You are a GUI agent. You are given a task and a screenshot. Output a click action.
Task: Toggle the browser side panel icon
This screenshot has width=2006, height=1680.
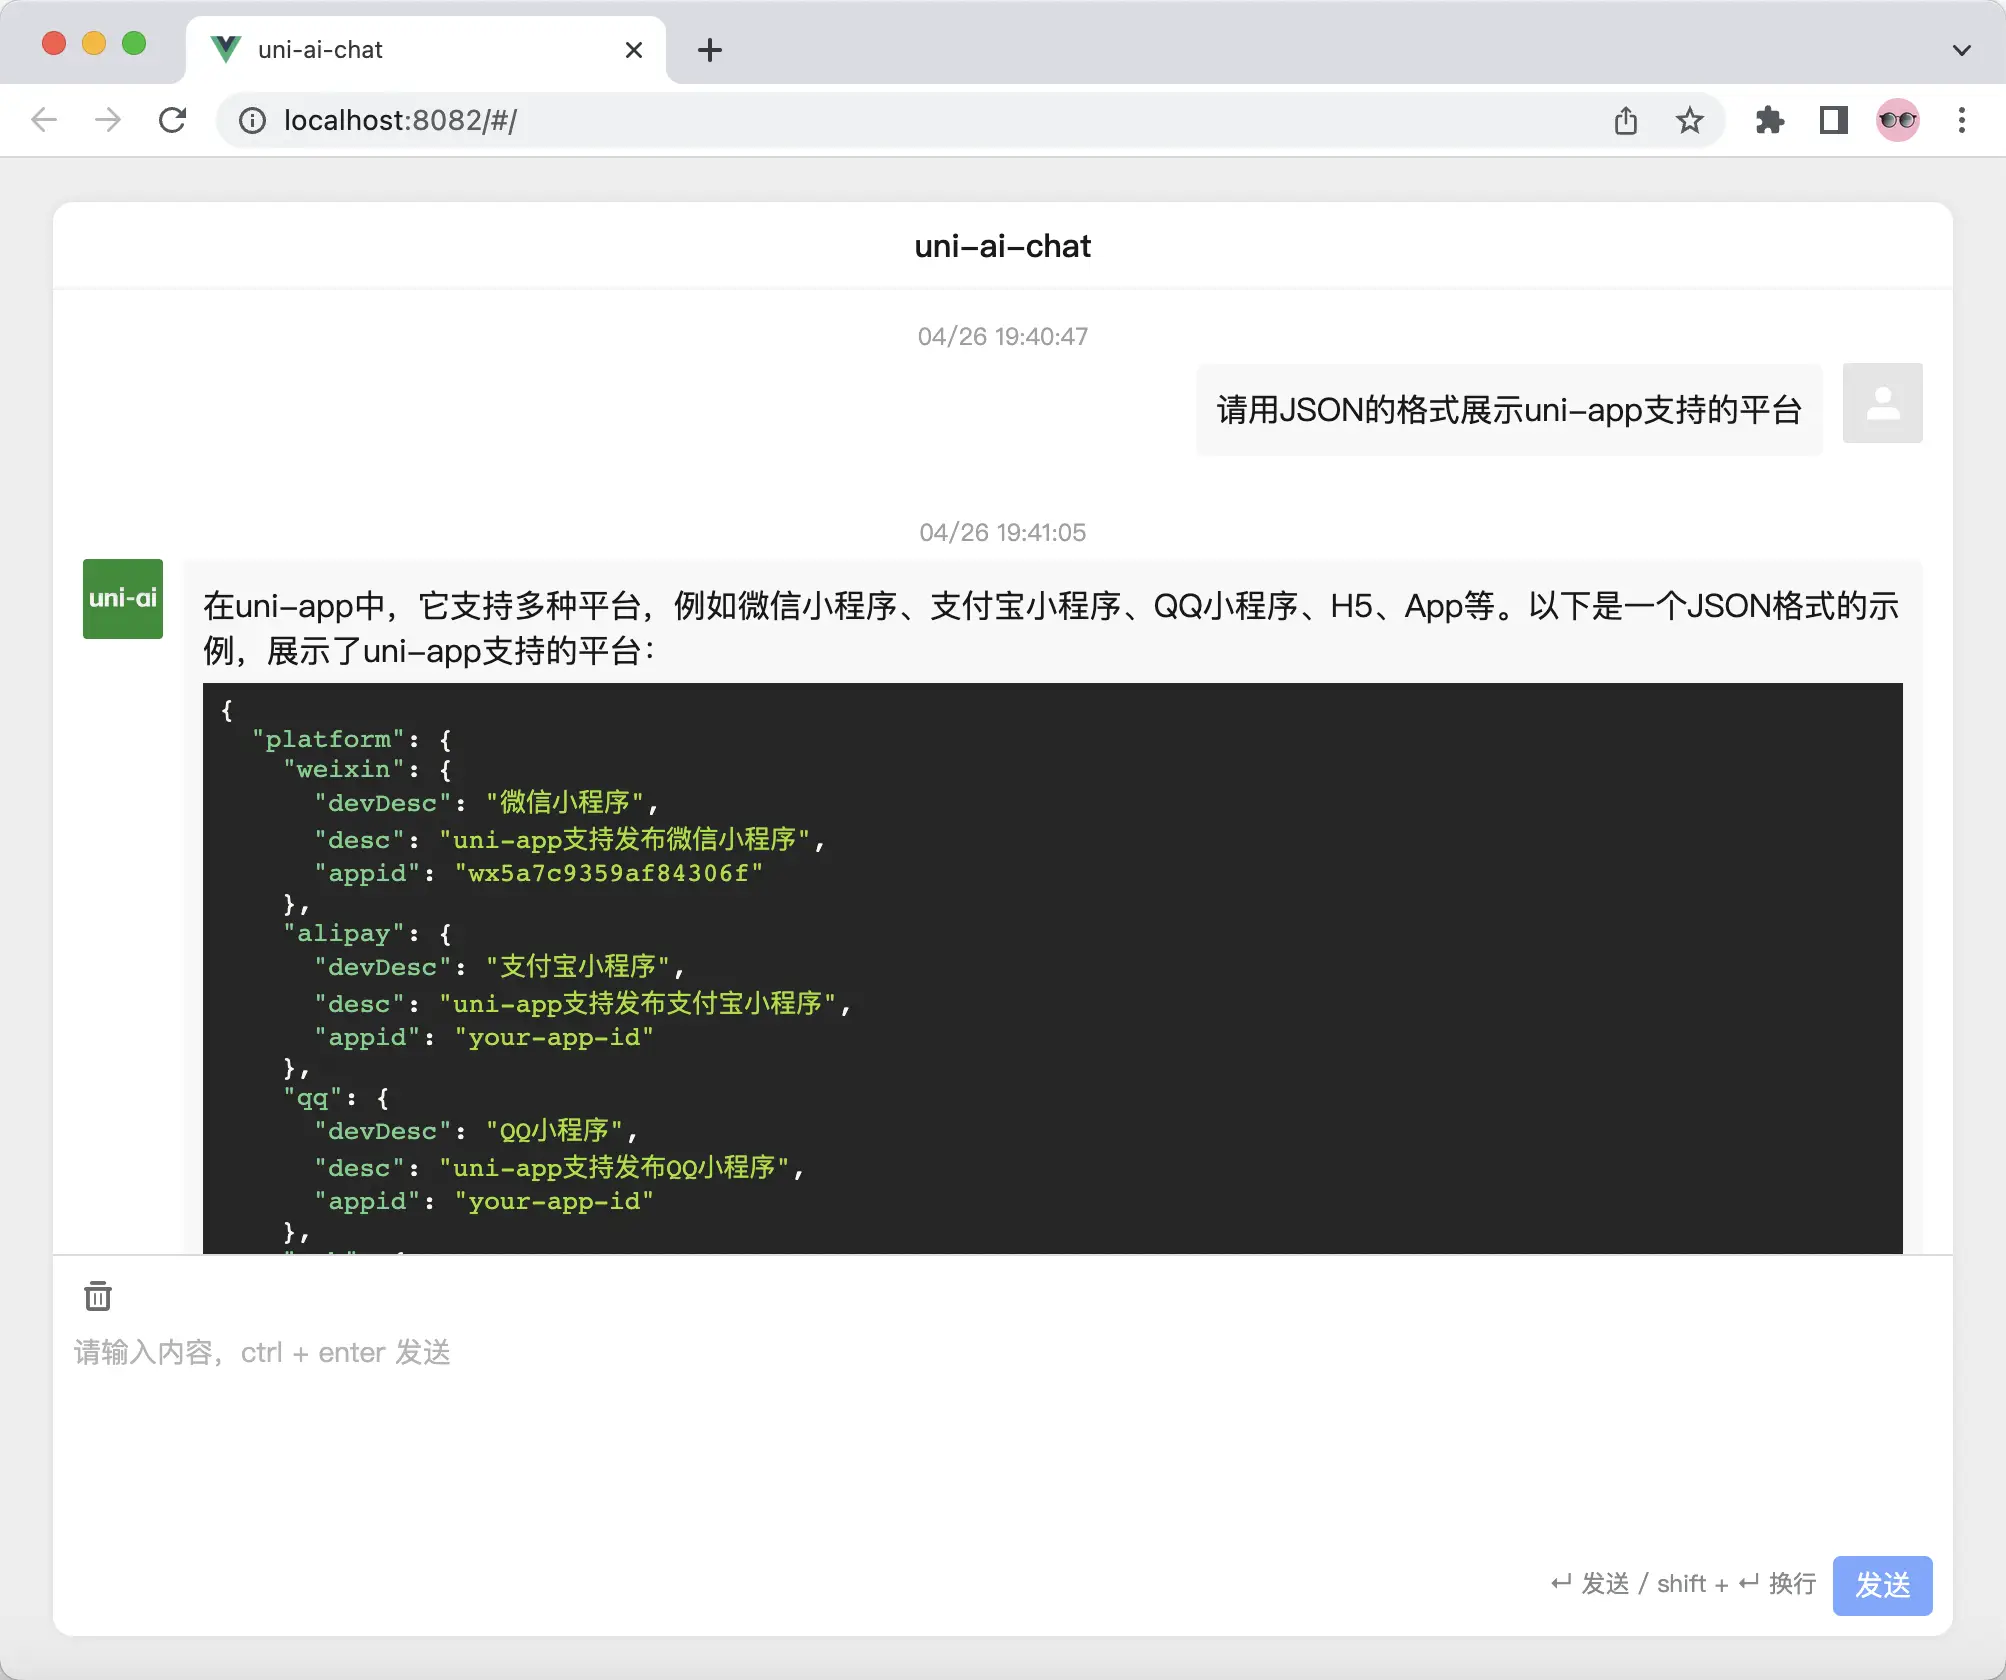click(x=1834, y=121)
